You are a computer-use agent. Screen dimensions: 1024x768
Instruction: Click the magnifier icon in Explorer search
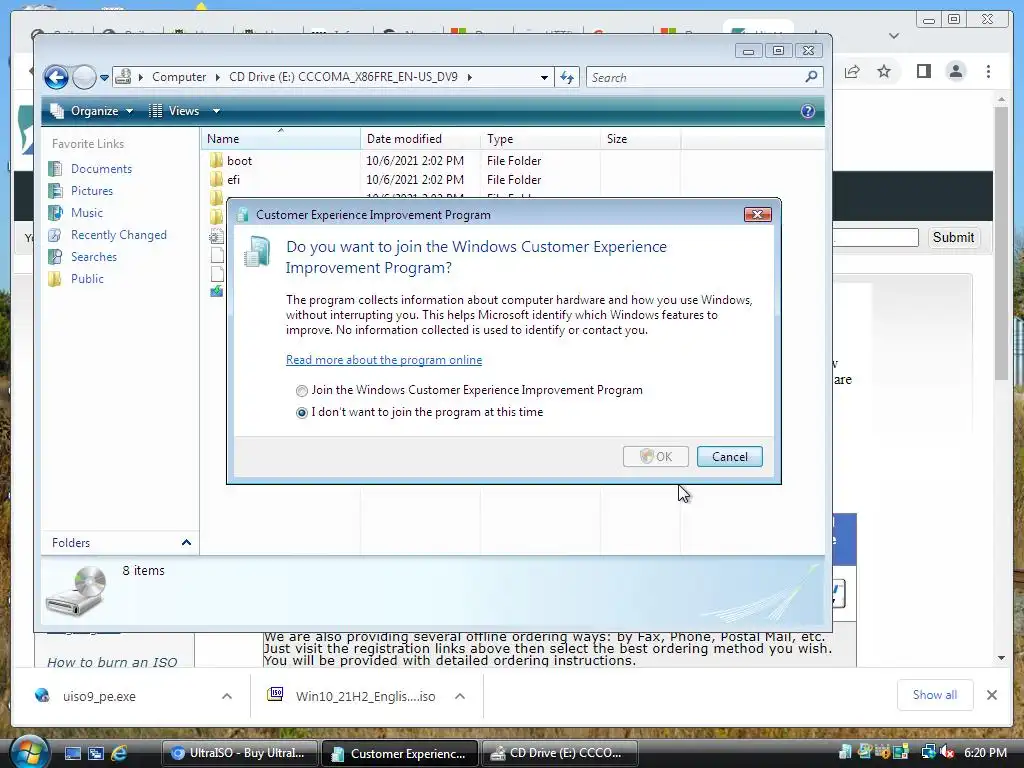pos(811,77)
